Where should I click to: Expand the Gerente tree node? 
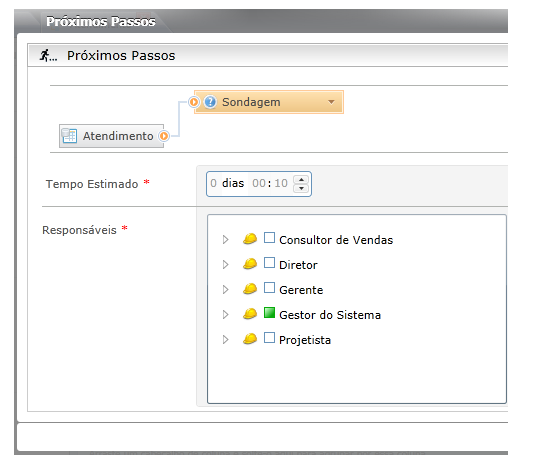pos(226,290)
